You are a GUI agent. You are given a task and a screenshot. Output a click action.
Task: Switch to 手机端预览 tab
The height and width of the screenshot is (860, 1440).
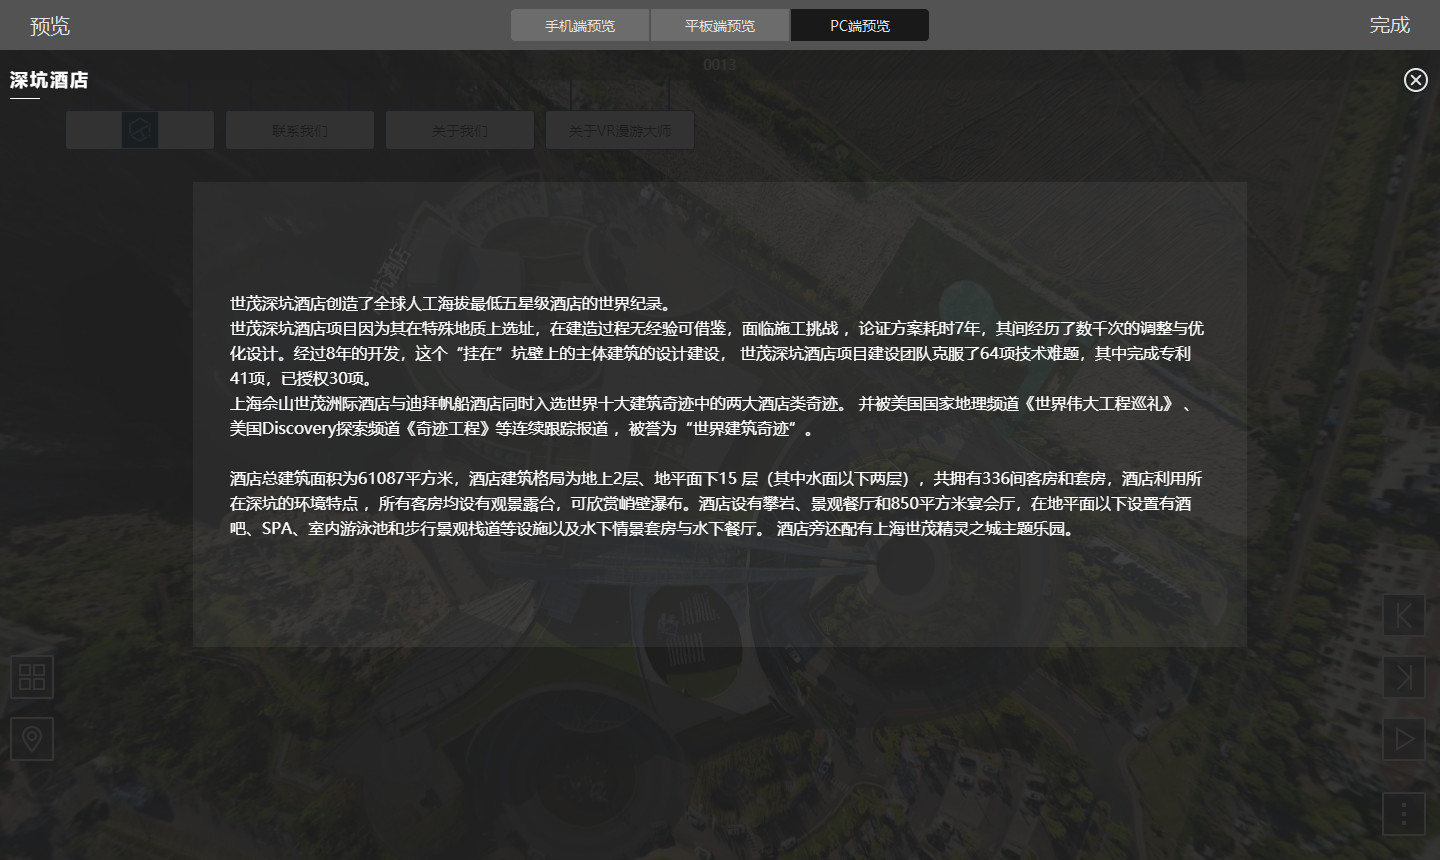point(580,26)
